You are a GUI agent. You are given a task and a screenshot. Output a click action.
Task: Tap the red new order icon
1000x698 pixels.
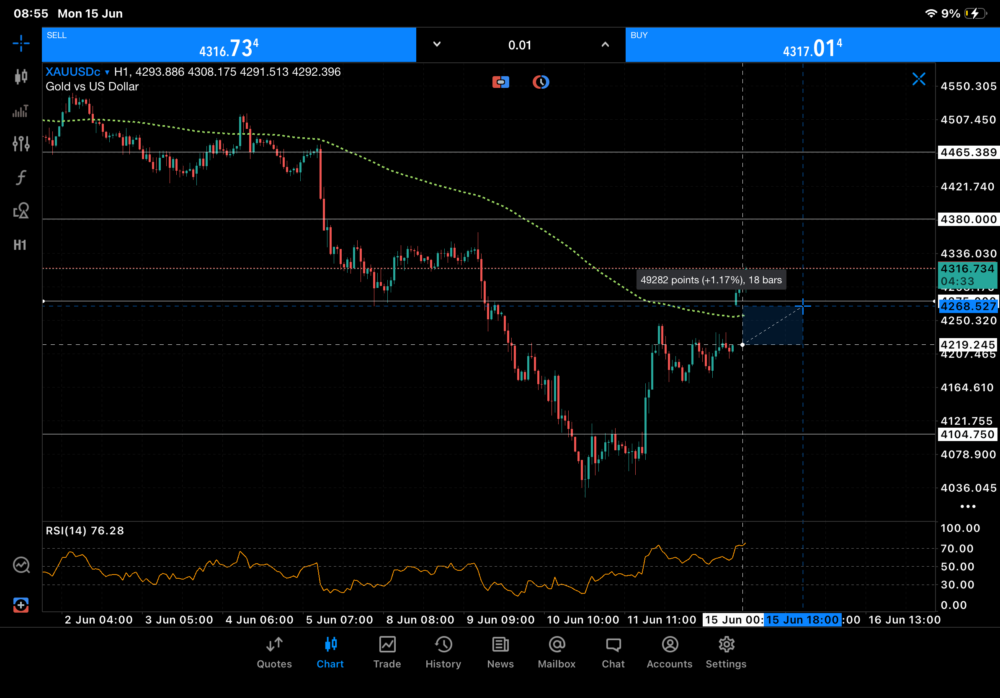[21, 605]
